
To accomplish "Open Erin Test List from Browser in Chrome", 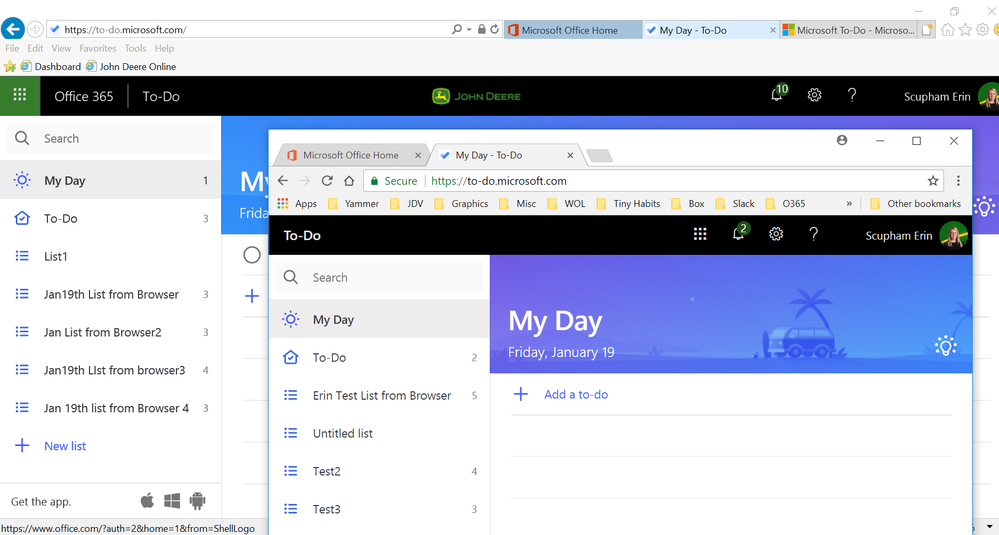I will click(x=380, y=395).
